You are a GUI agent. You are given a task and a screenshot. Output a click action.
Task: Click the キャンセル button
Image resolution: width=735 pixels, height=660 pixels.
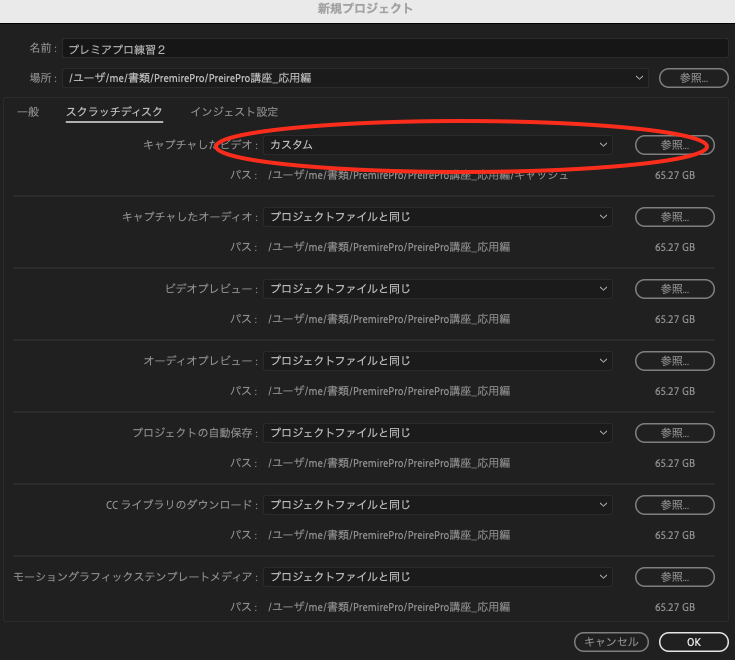(x=611, y=642)
